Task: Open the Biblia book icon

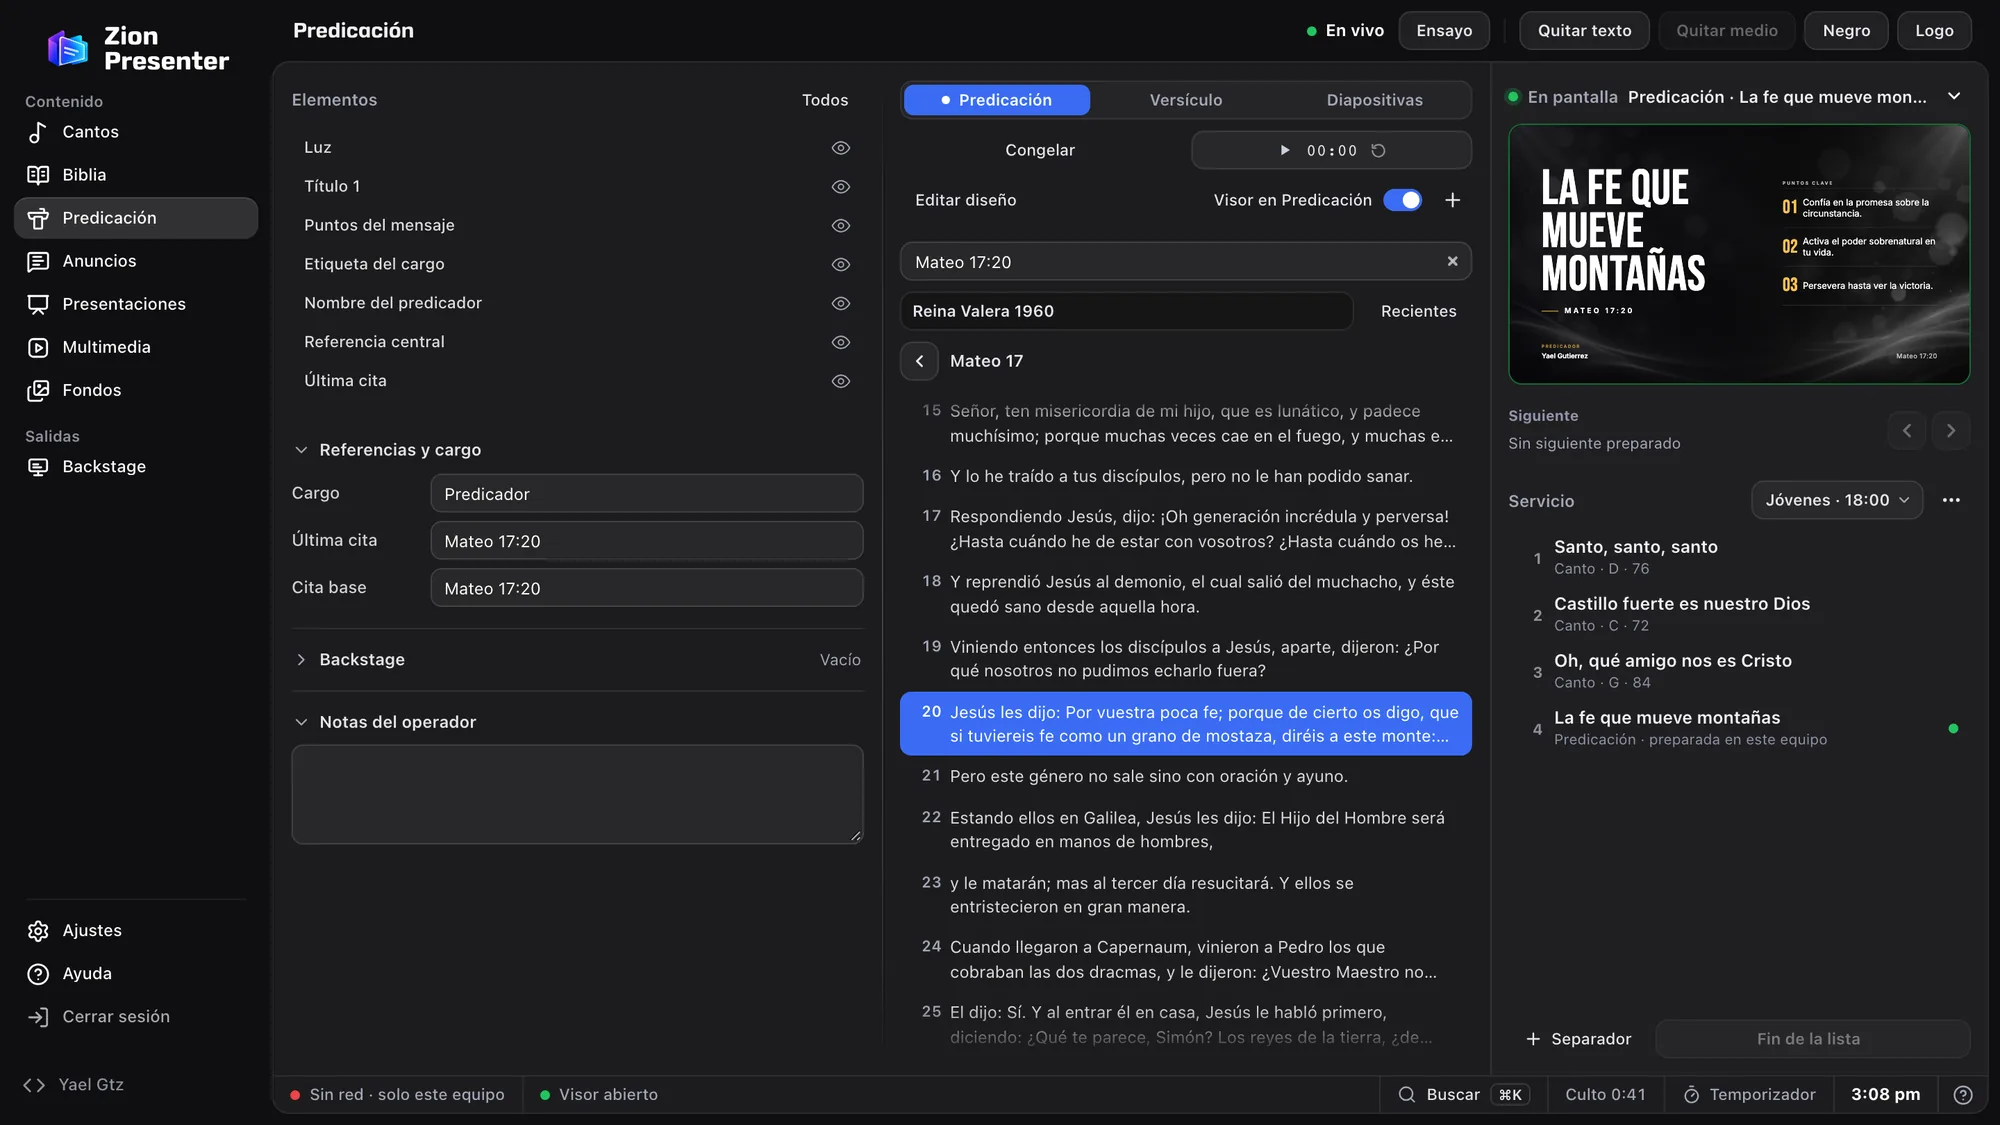Action: point(38,175)
